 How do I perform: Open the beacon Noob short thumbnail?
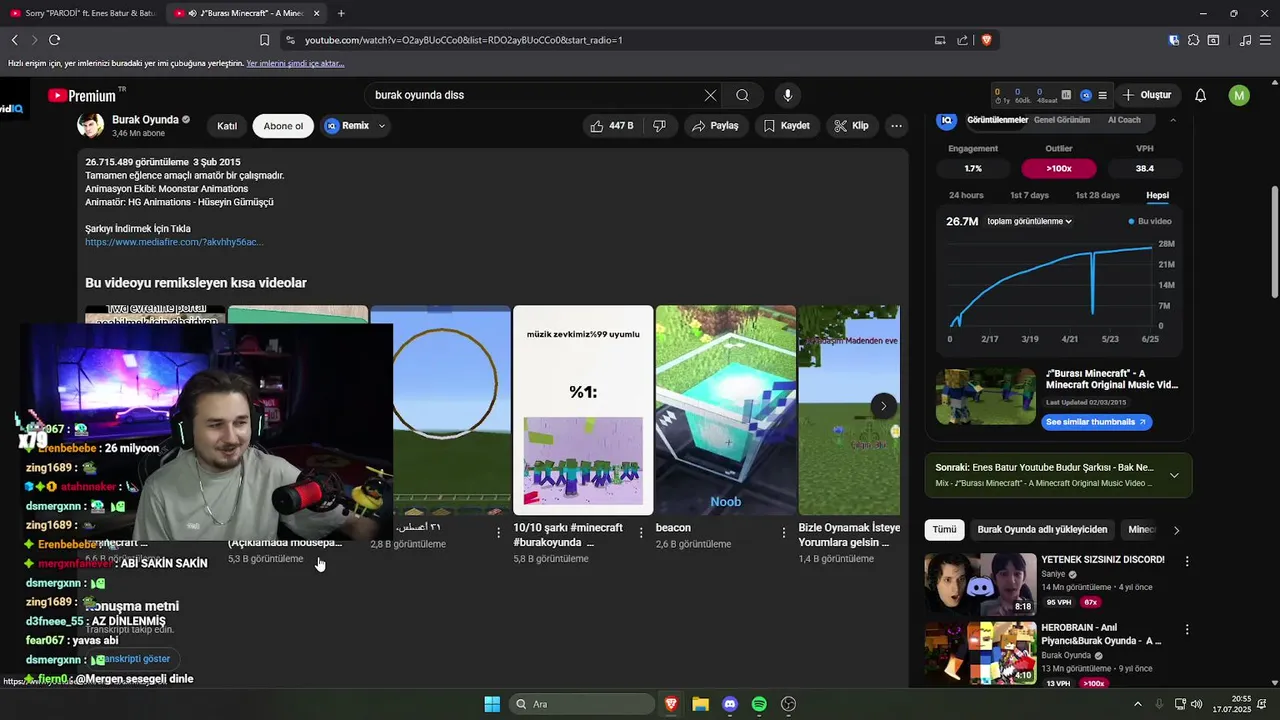(x=725, y=410)
